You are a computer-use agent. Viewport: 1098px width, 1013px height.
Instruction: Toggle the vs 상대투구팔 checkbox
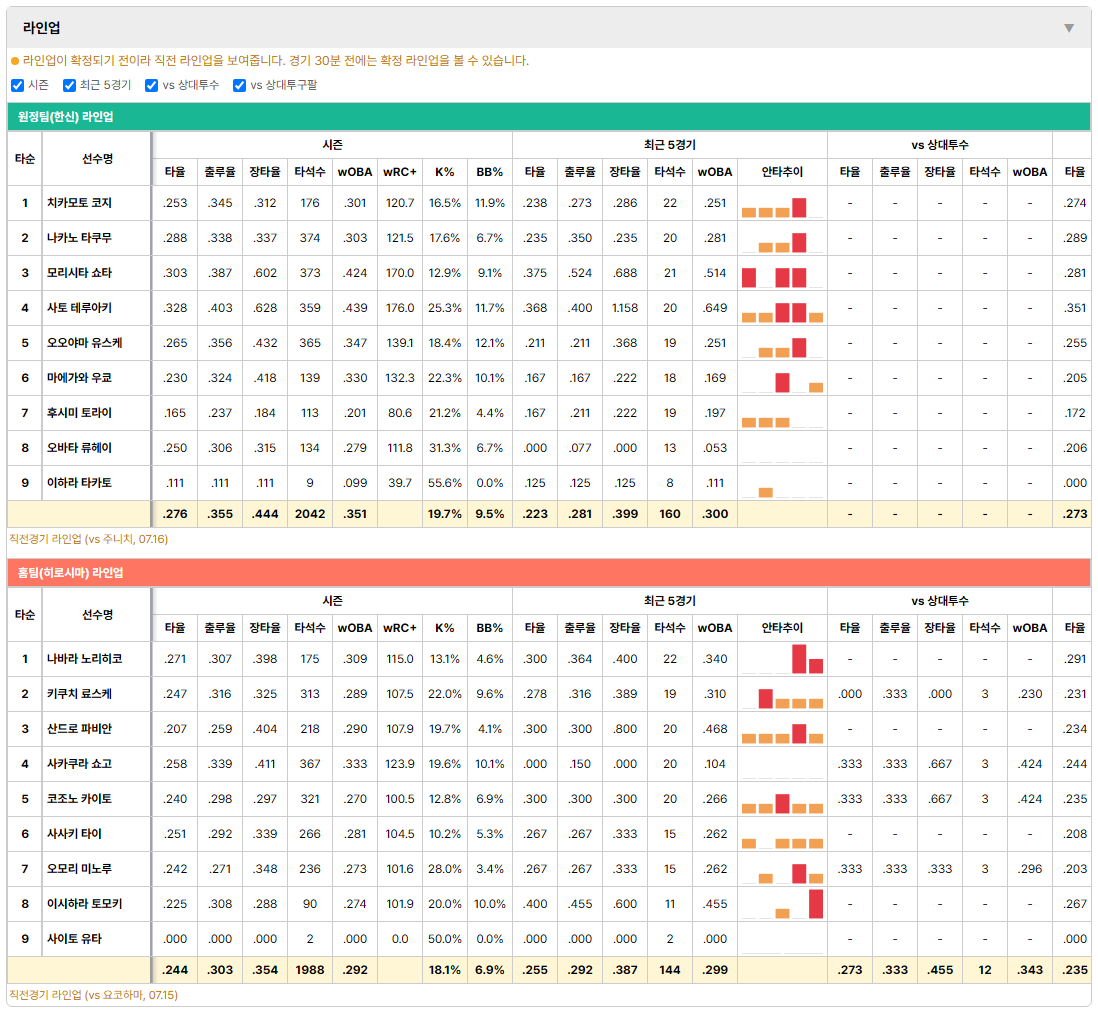click(x=239, y=85)
